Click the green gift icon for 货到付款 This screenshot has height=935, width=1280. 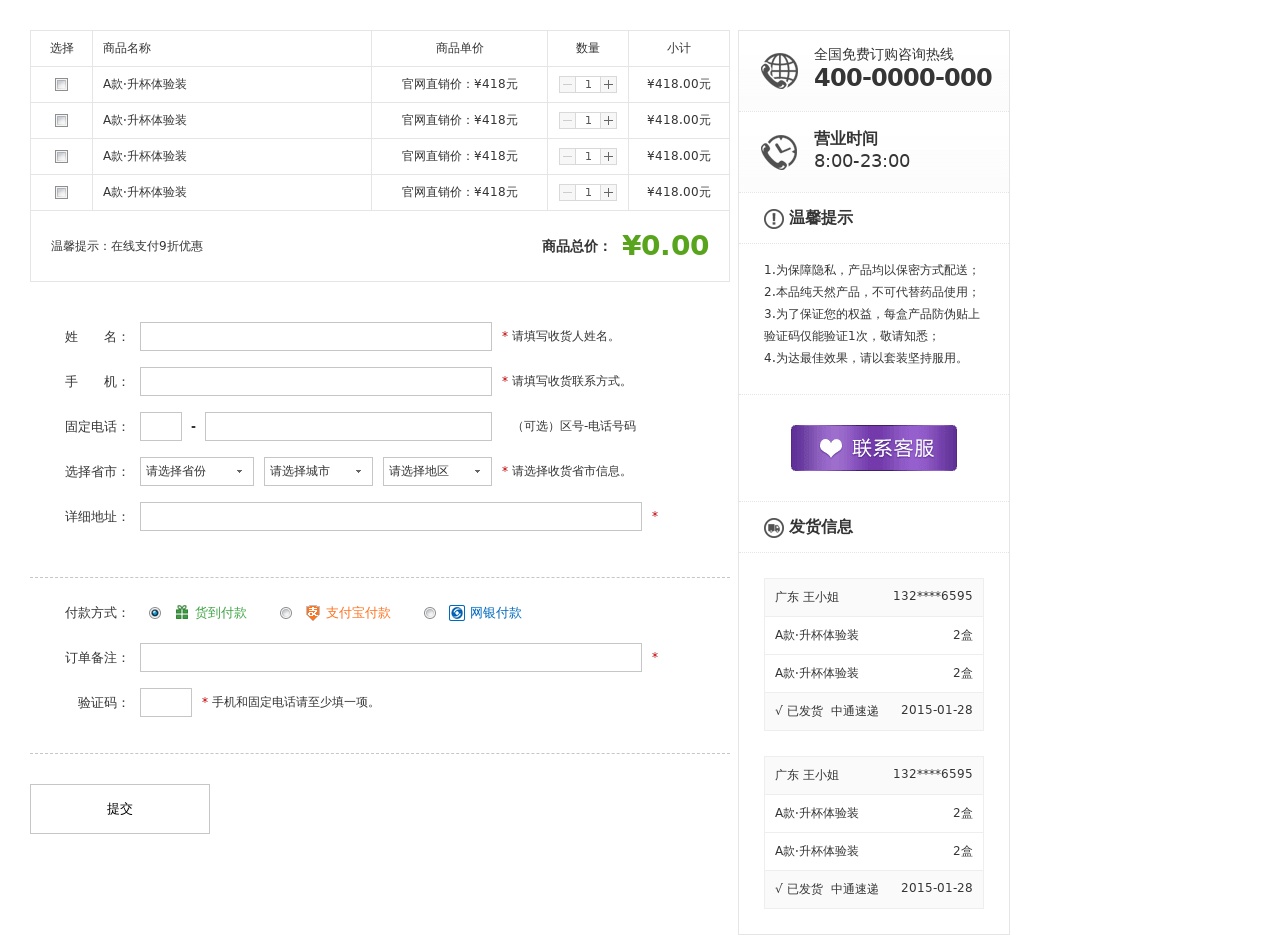pos(182,612)
